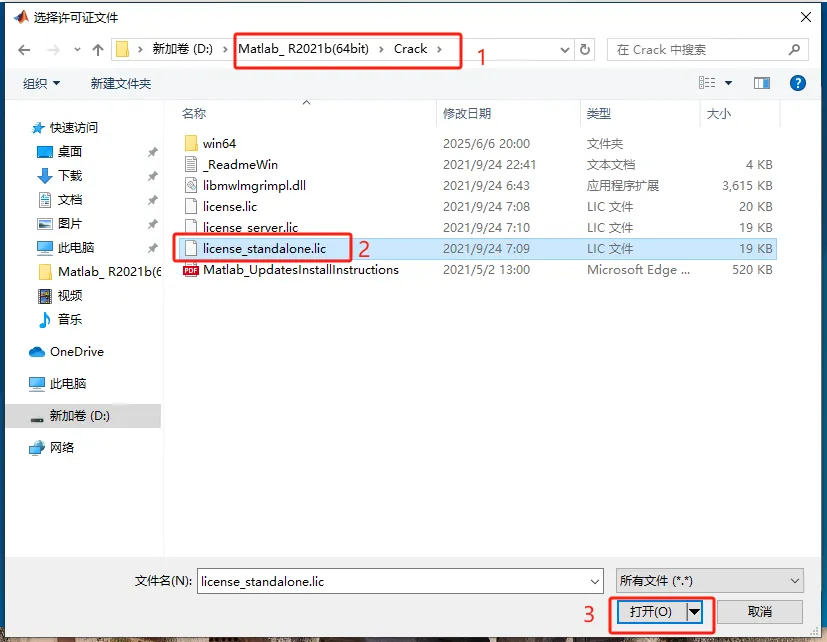The image size is (827, 642).
Task: Click 快速访问 in the sidebar
Action: point(73,128)
